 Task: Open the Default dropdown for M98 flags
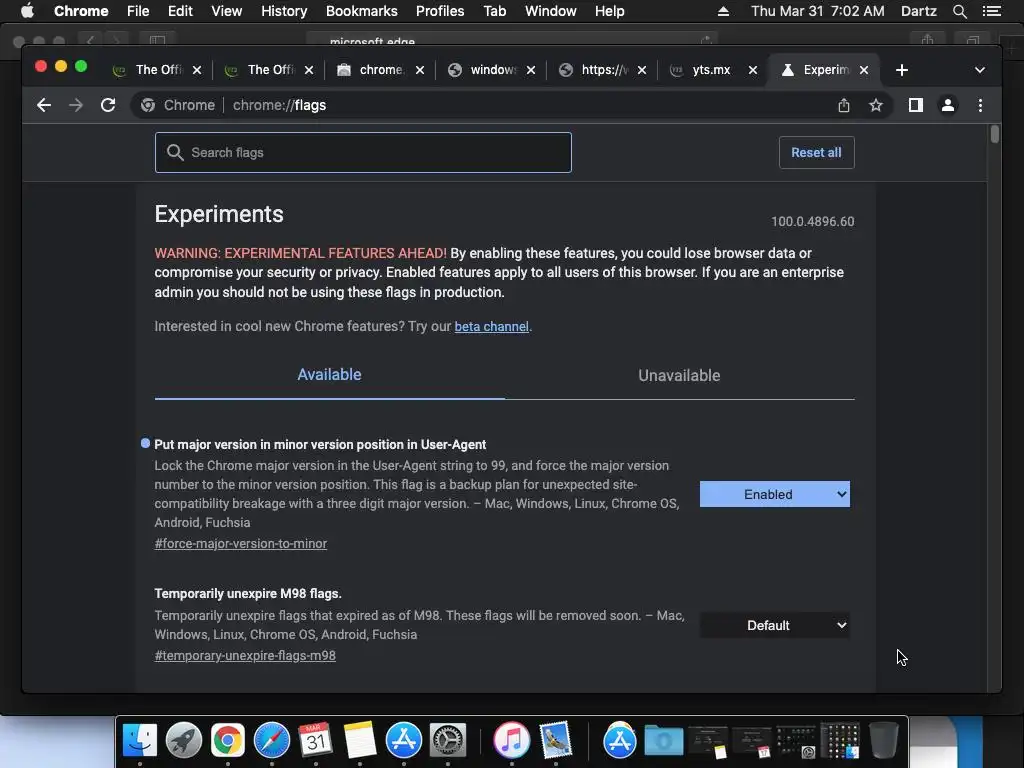pyautogui.click(x=775, y=626)
